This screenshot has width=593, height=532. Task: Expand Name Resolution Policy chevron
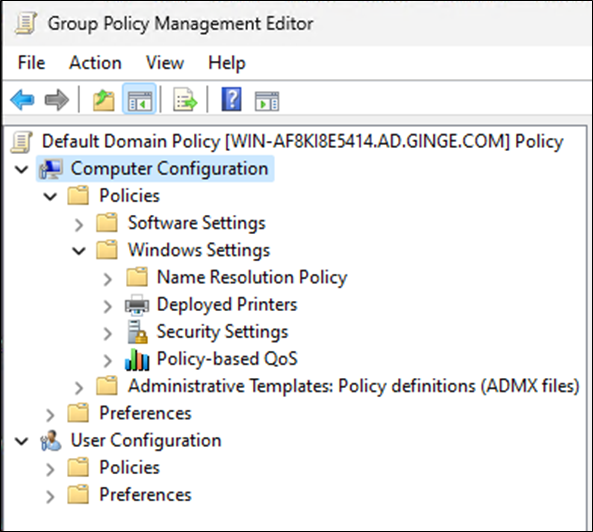(108, 279)
